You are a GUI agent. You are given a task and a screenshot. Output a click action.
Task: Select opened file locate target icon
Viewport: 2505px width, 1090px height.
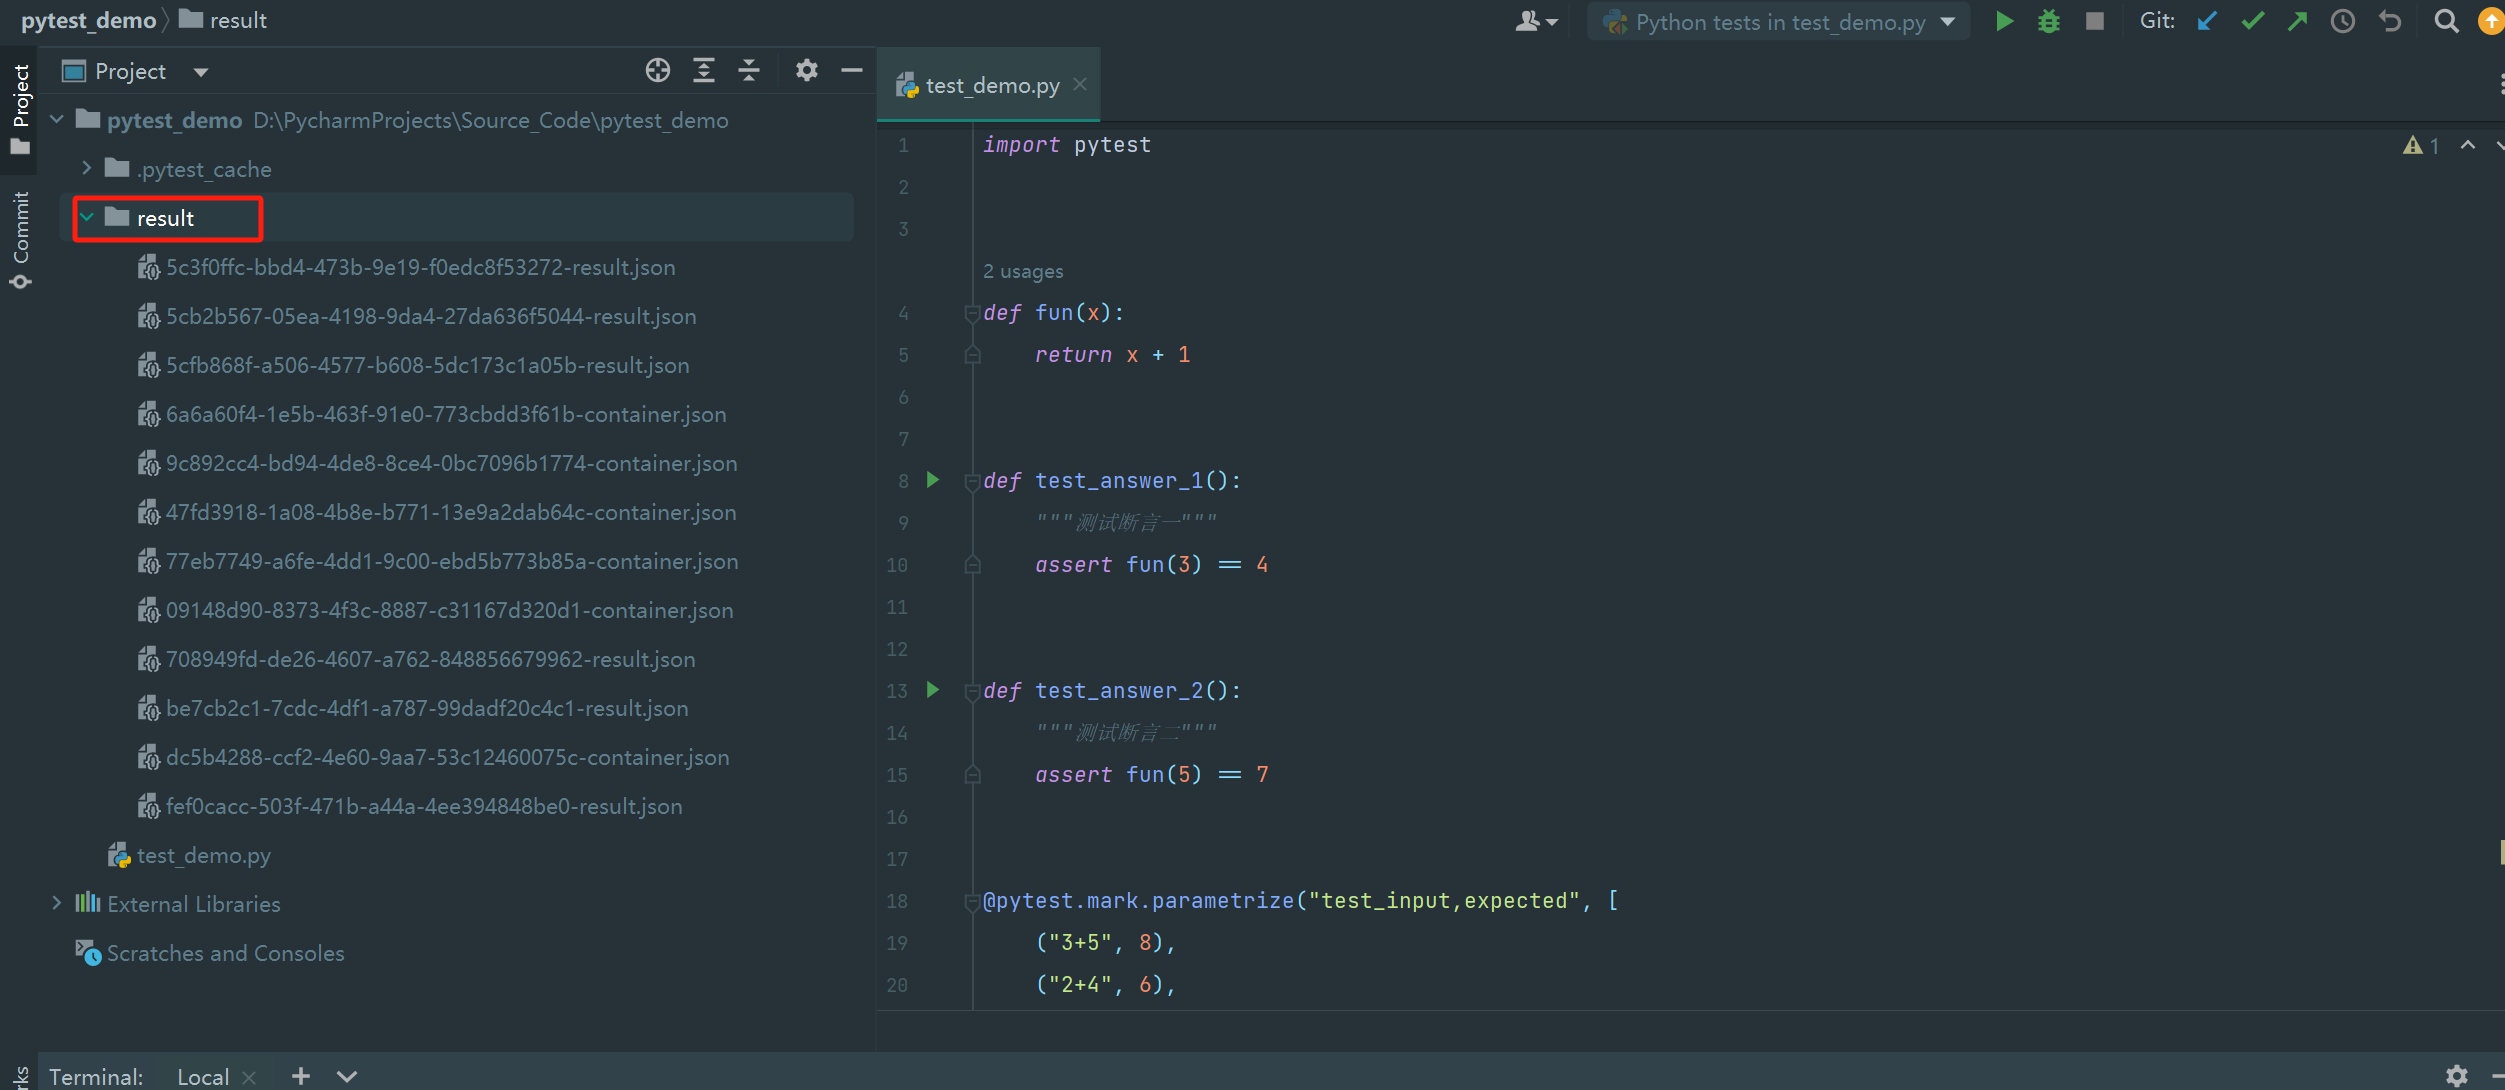[x=657, y=70]
